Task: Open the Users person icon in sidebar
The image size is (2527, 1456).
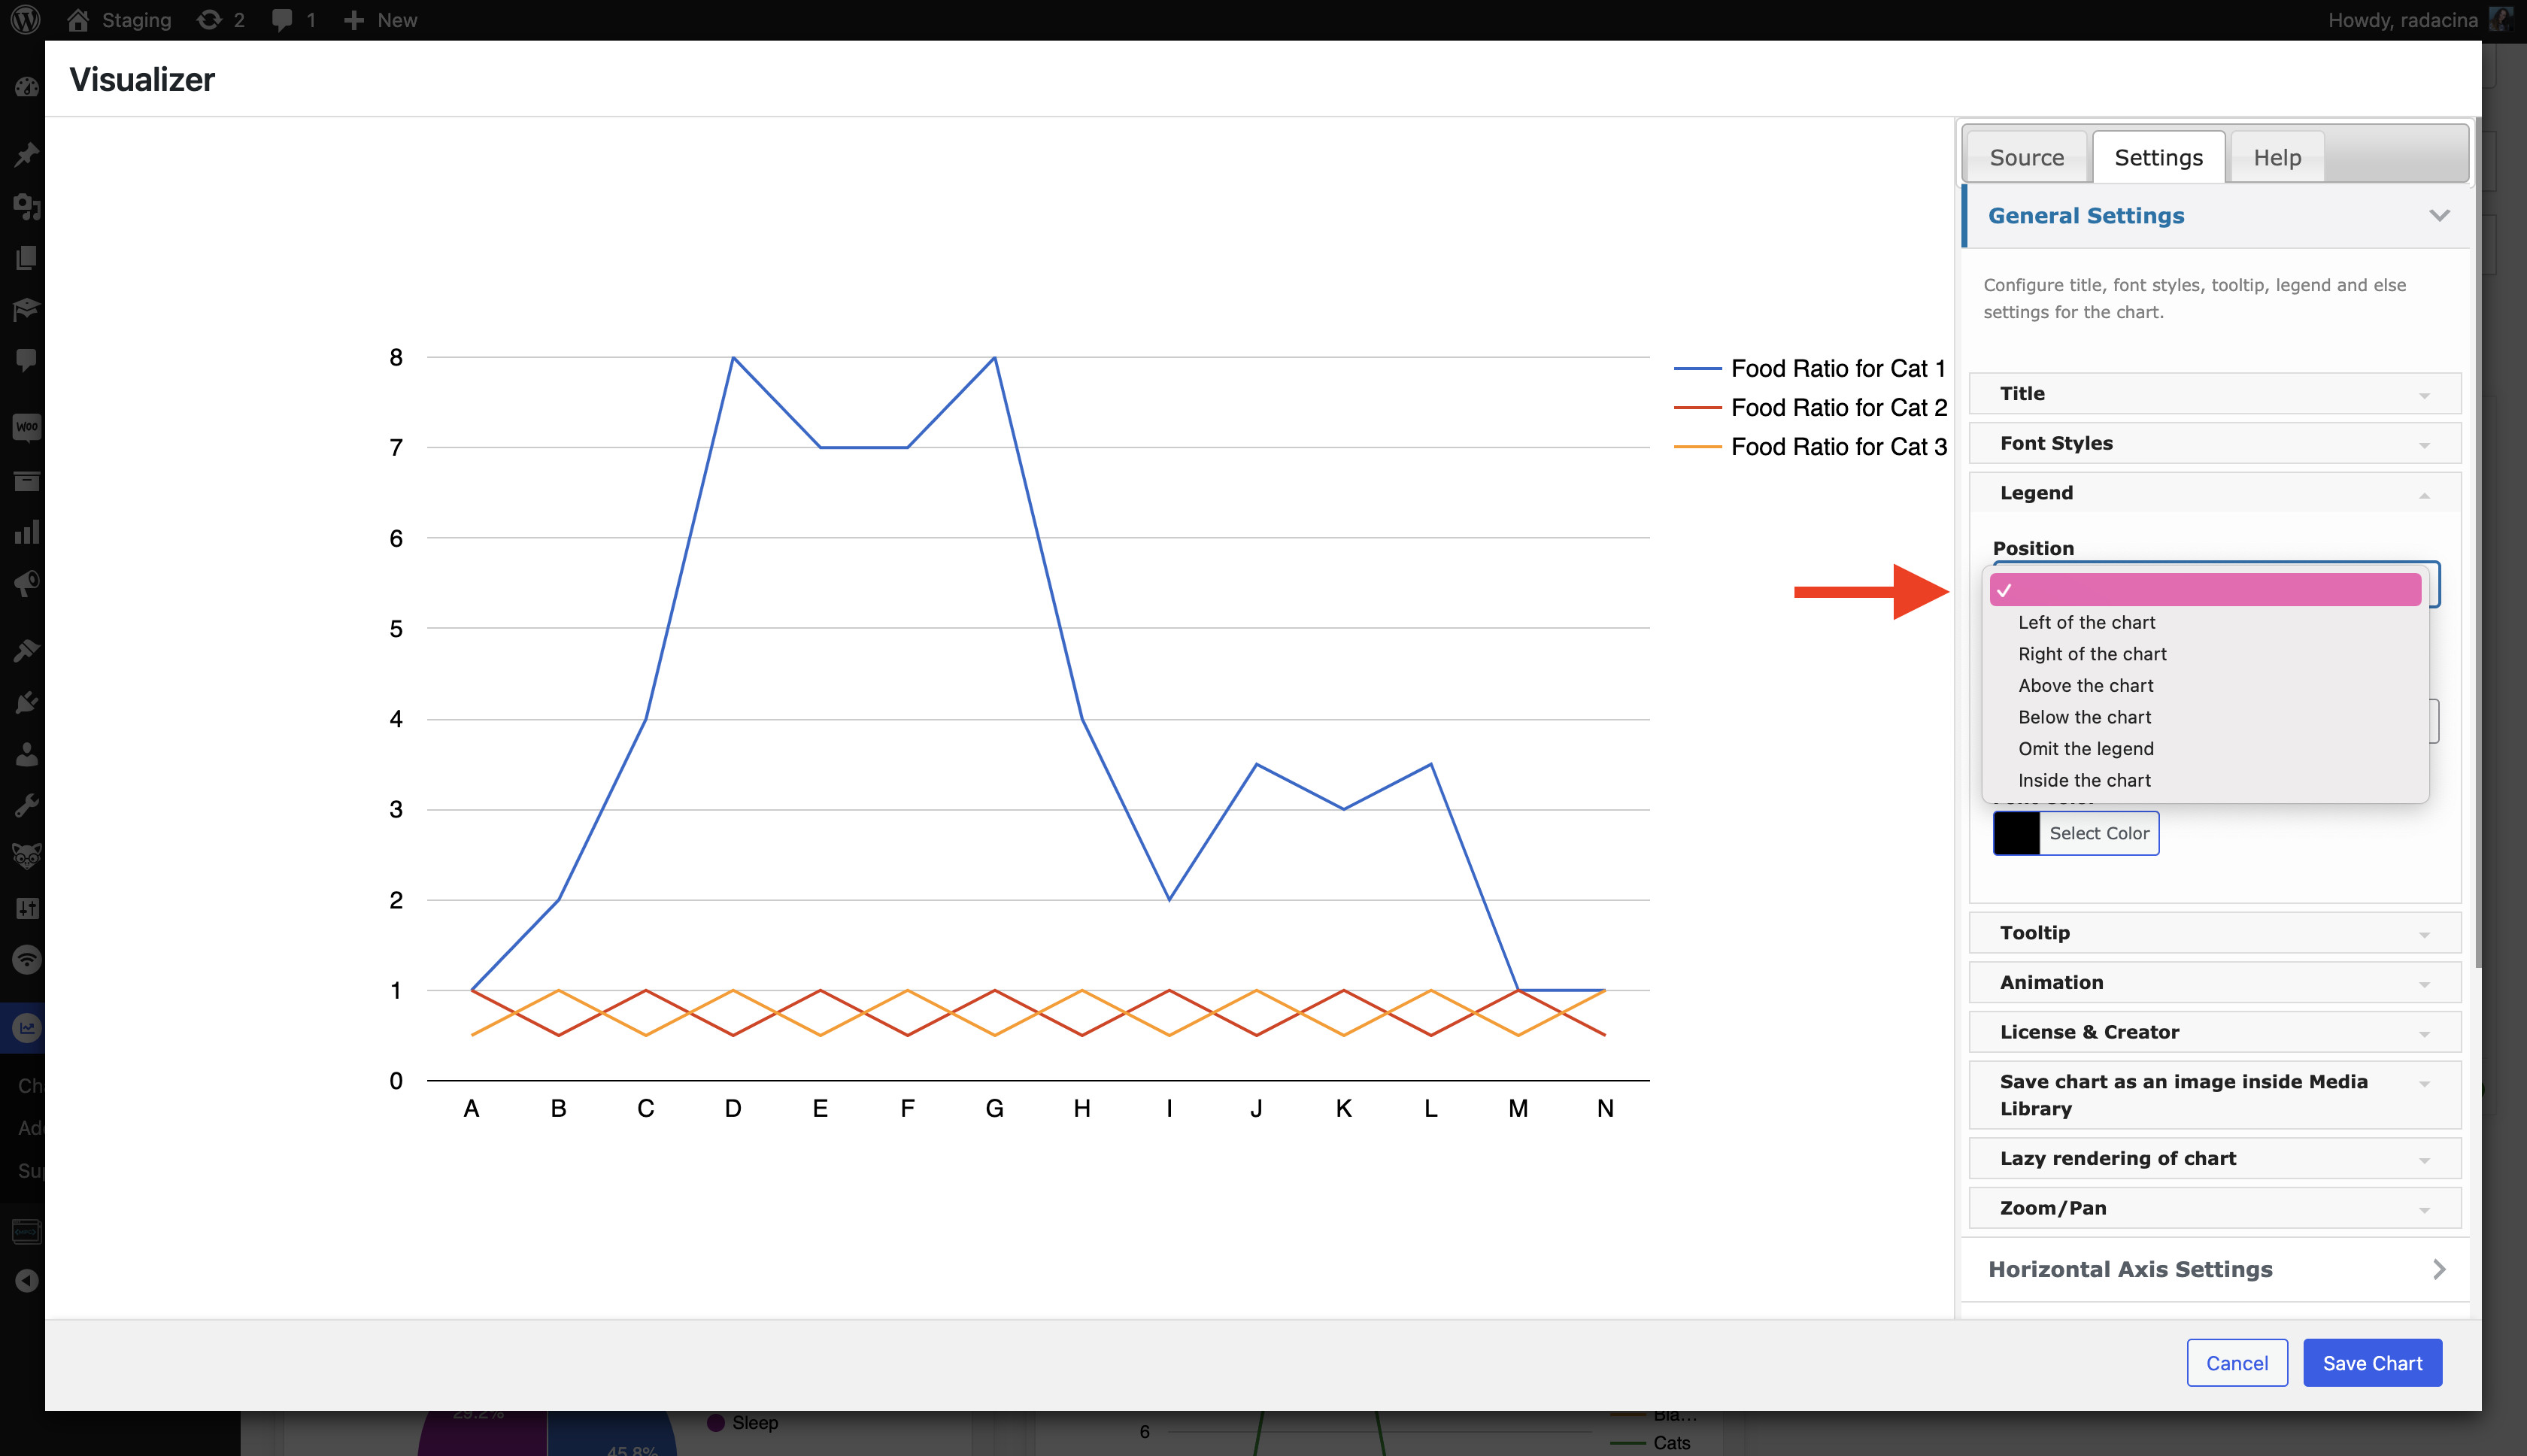Action: (26, 754)
